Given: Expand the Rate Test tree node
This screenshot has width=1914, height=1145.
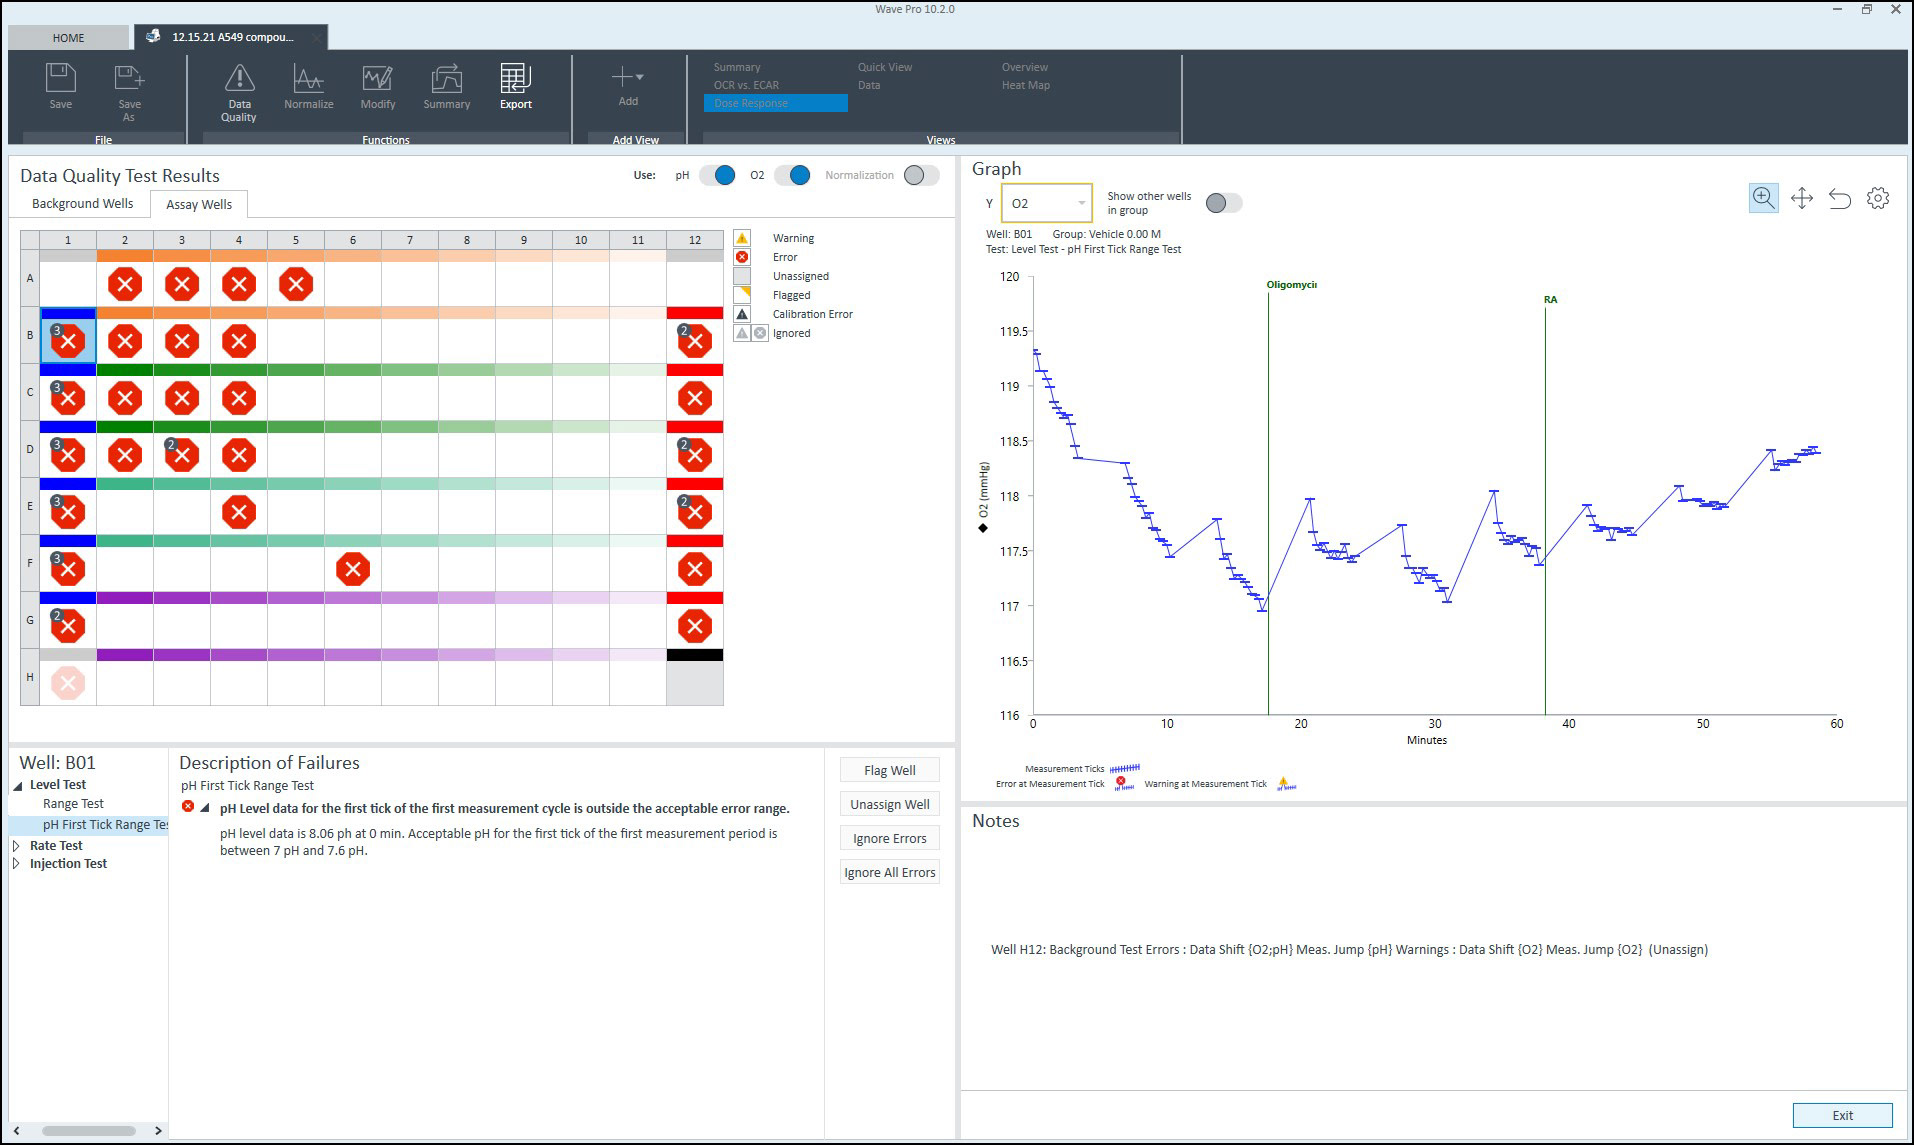Looking at the screenshot, I should pyautogui.click(x=16, y=846).
